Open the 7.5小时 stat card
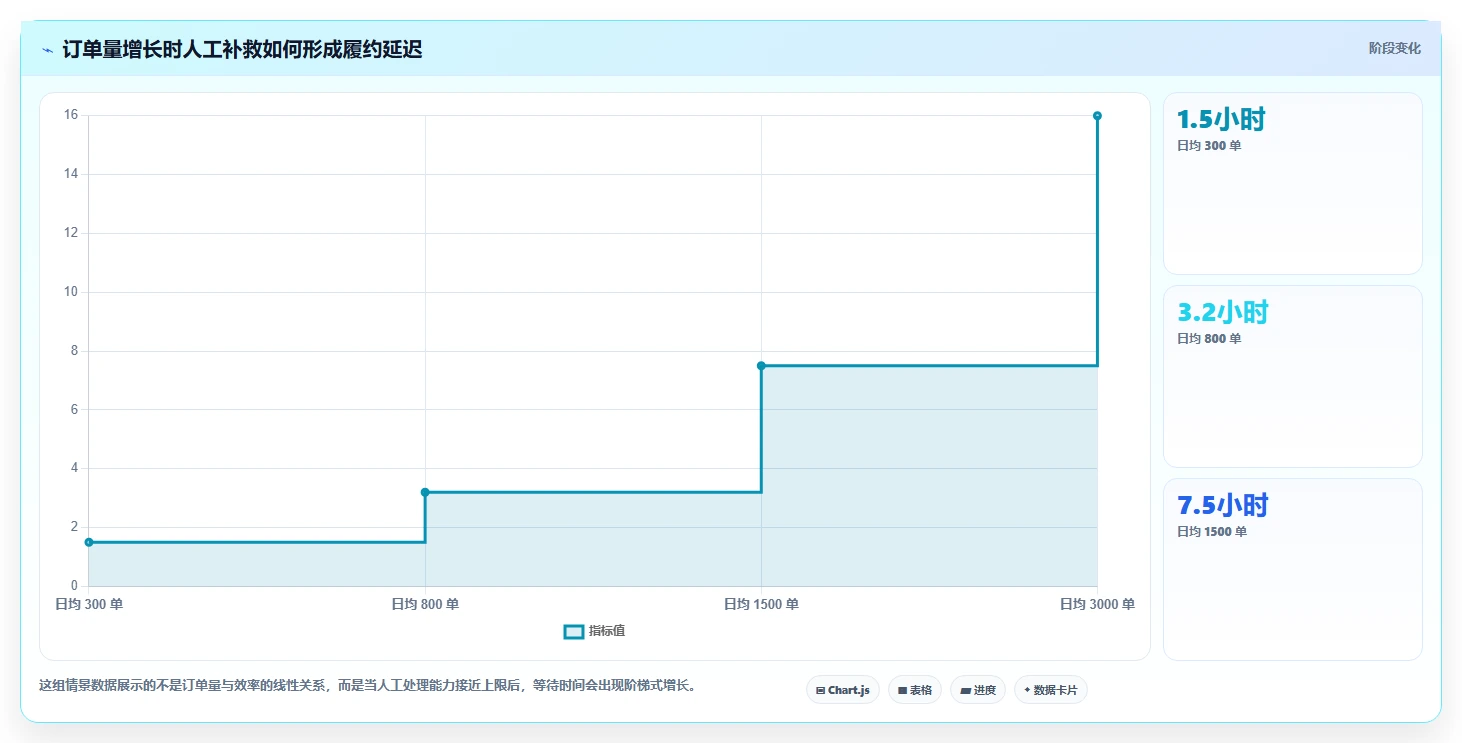 (1292, 569)
